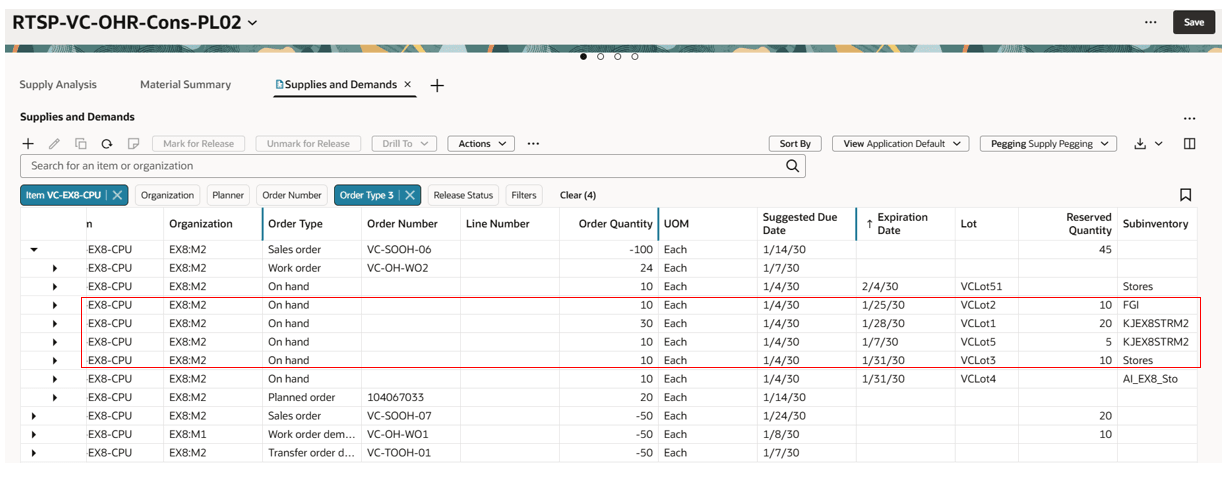Click the item or organization search field
1228x486 pixels.
coord(412,166)
